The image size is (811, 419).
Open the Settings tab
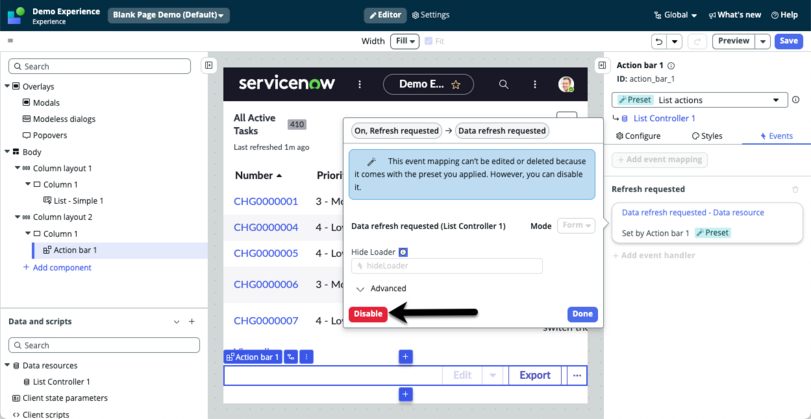[x=430, y=15]
